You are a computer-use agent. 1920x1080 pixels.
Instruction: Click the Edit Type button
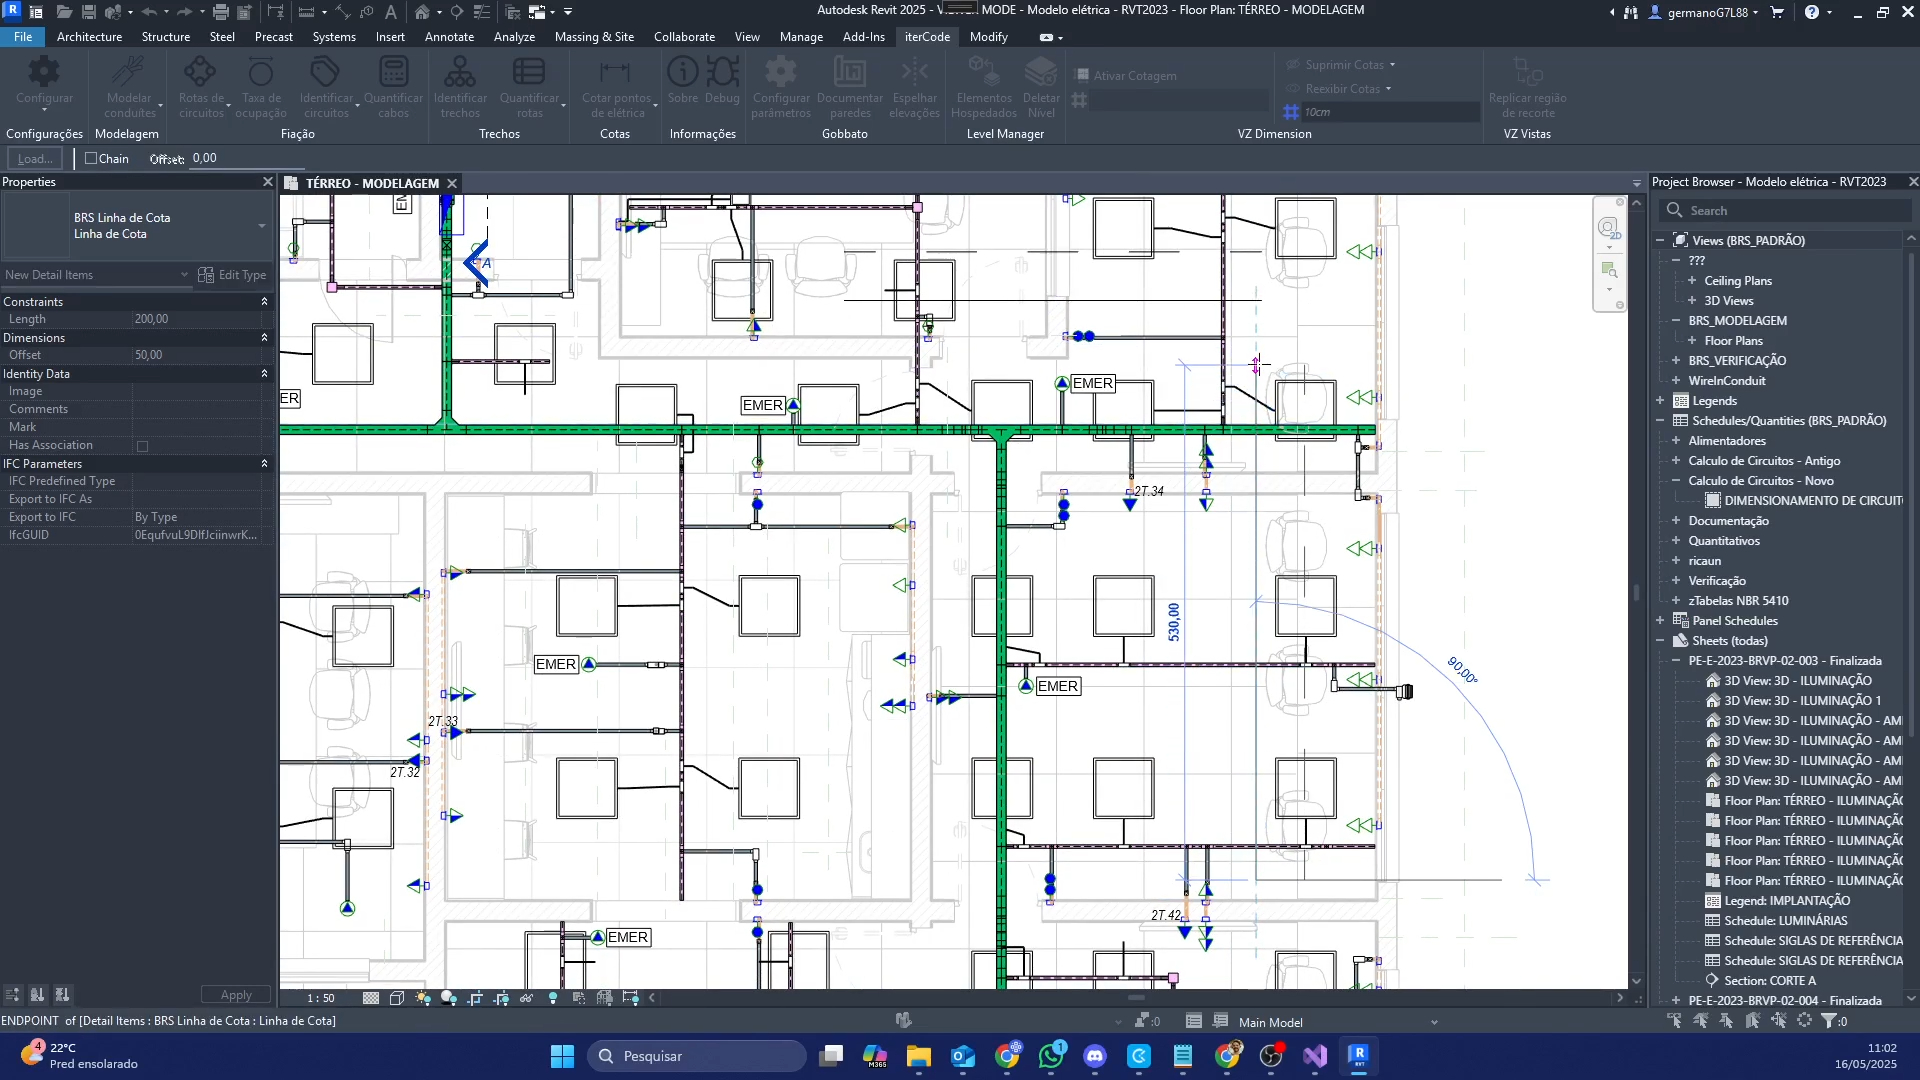tap(232, 275)
